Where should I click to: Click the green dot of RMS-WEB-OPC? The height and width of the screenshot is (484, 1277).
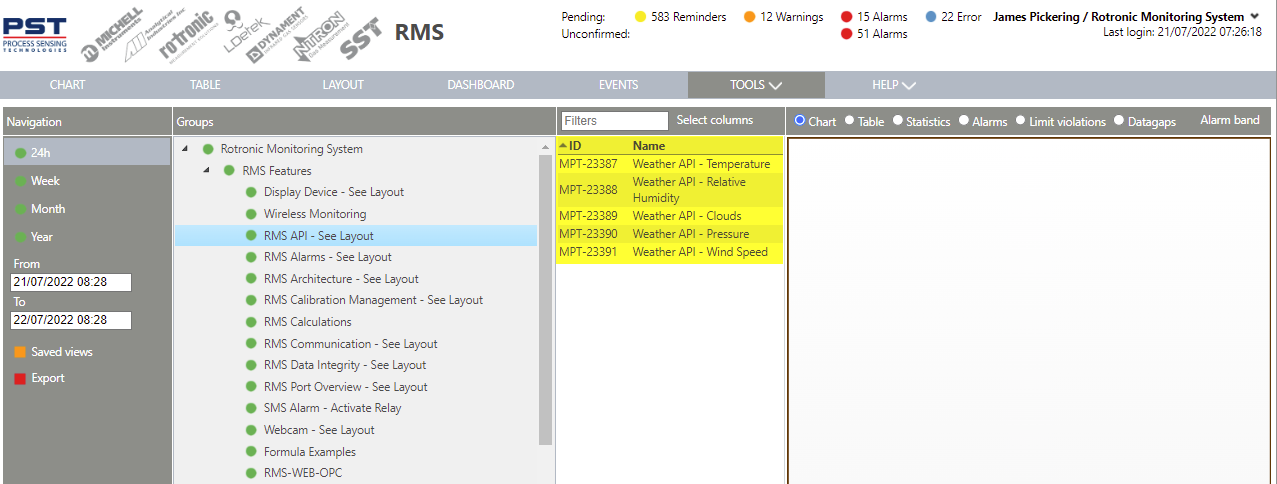point(251,473)
